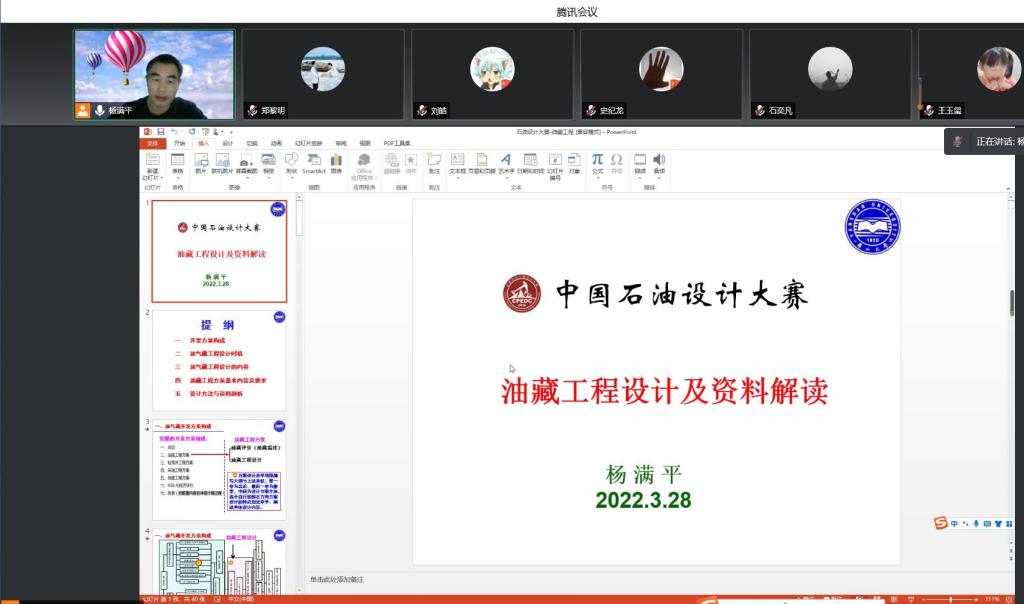Viewport: 1024px width, 604px height.
Task: Click the 公式 equation pi icon
Action: tap(597, 160)
